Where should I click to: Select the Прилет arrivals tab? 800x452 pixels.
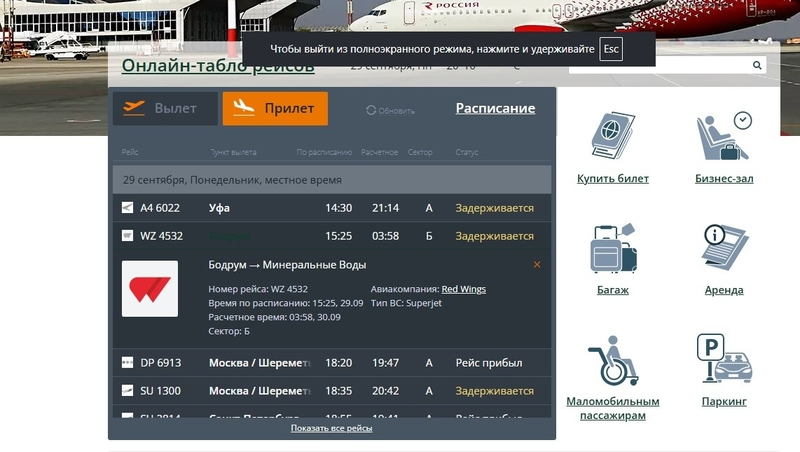(x=275, y=109)
